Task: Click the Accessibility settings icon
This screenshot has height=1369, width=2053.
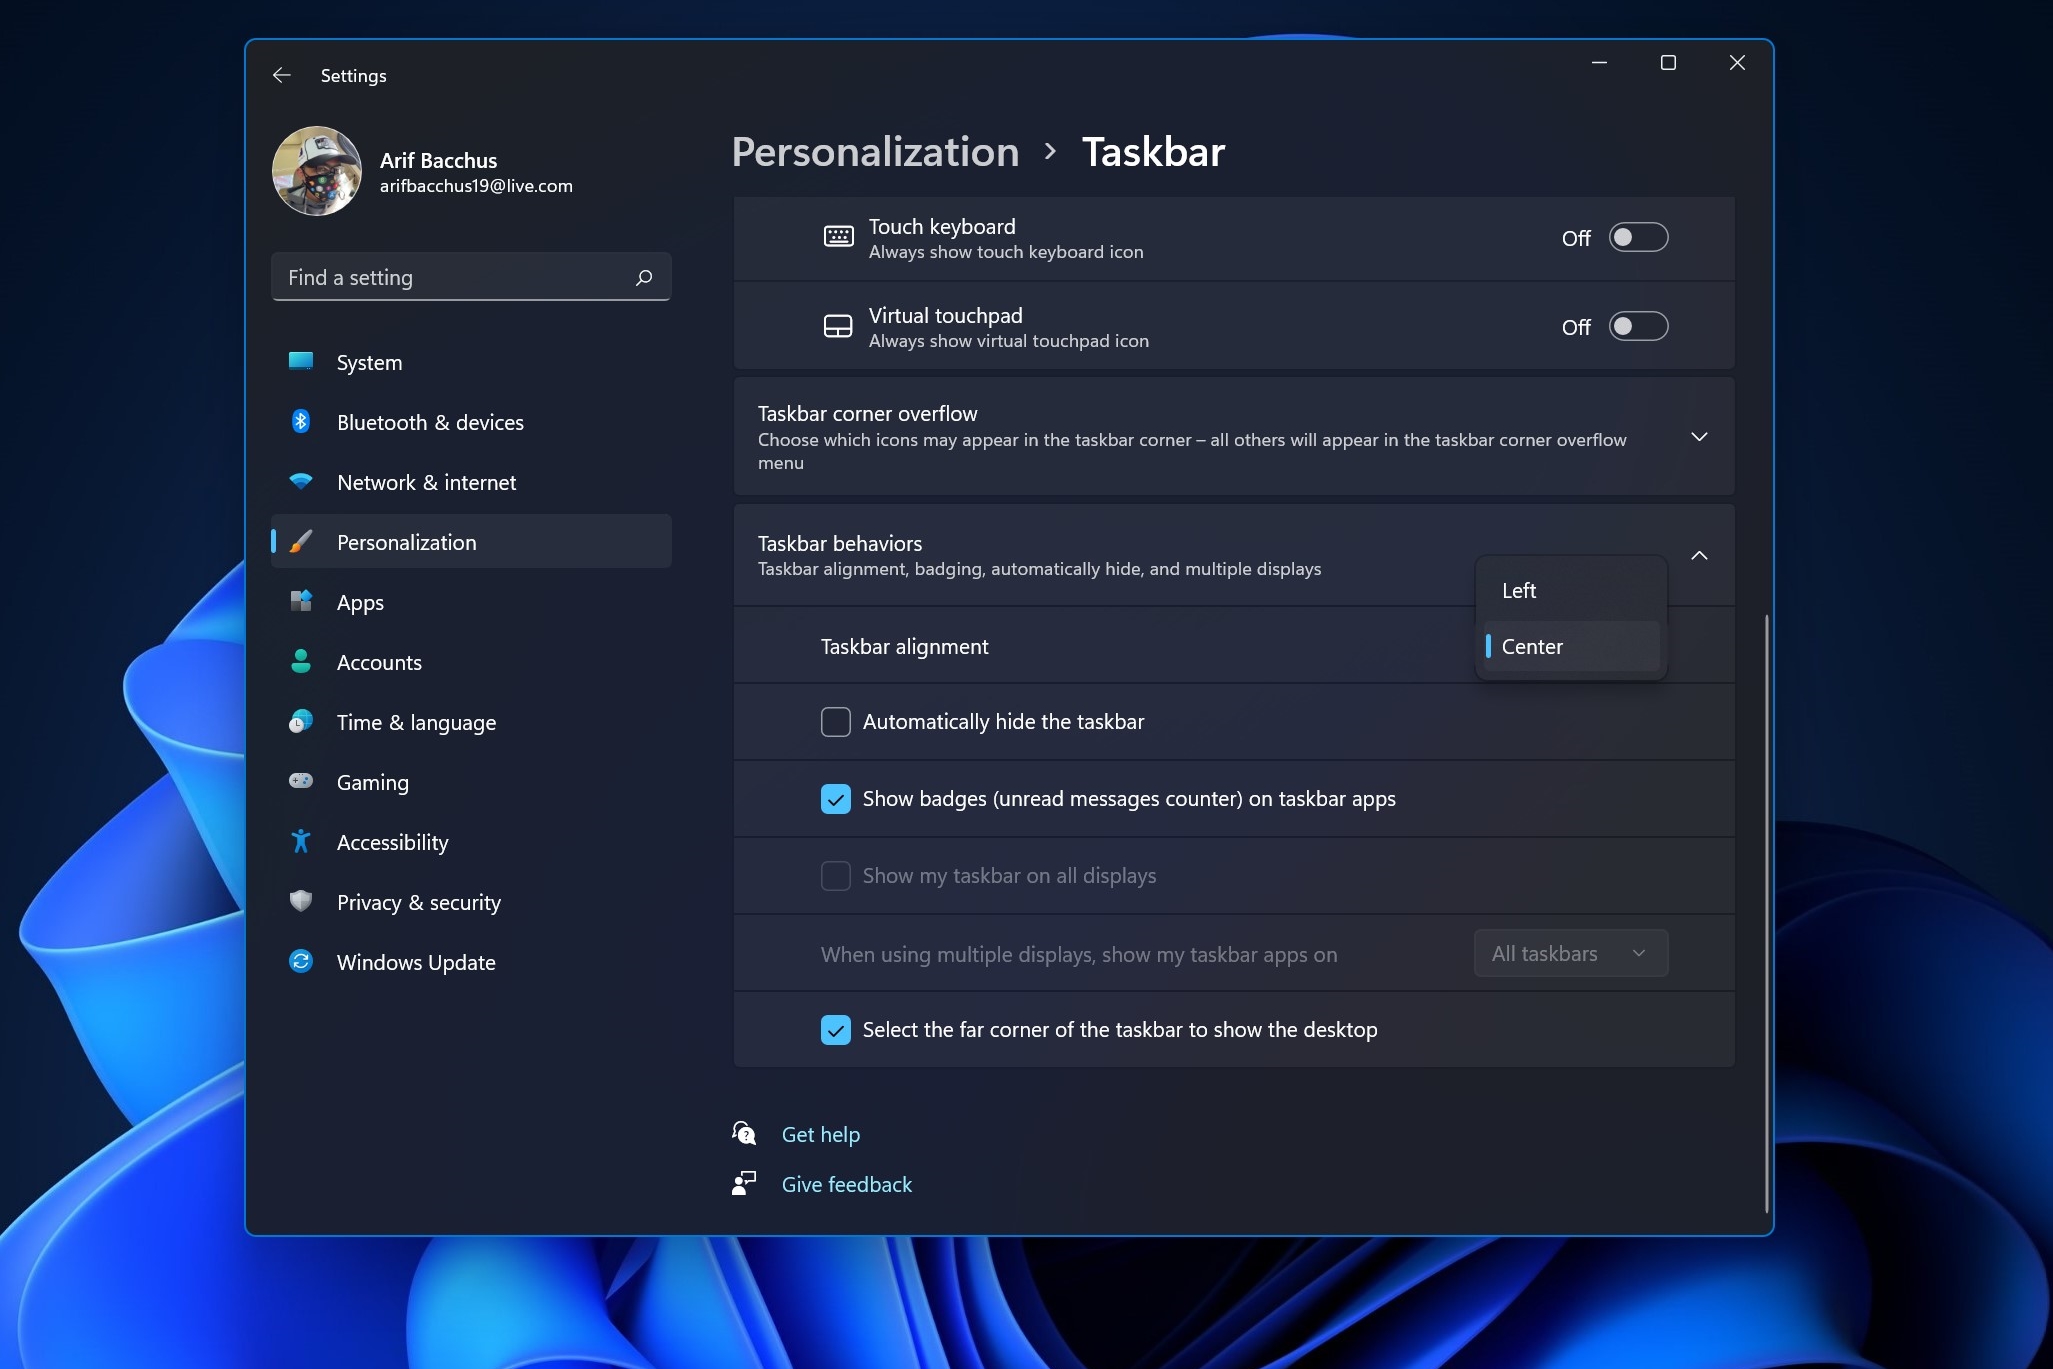Action: click(299, 842)
